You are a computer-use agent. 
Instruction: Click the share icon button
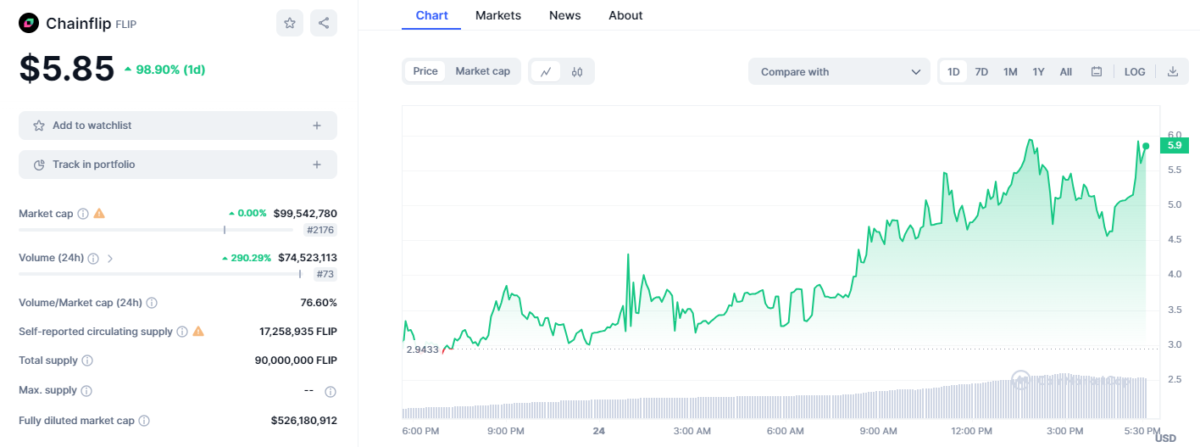(x=323, y=23)
